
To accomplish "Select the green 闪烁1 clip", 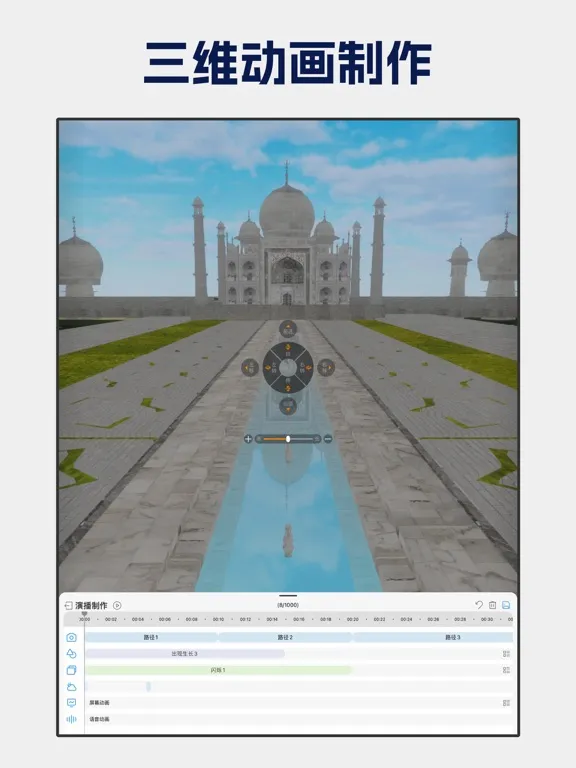I will (x=218, y=670).
